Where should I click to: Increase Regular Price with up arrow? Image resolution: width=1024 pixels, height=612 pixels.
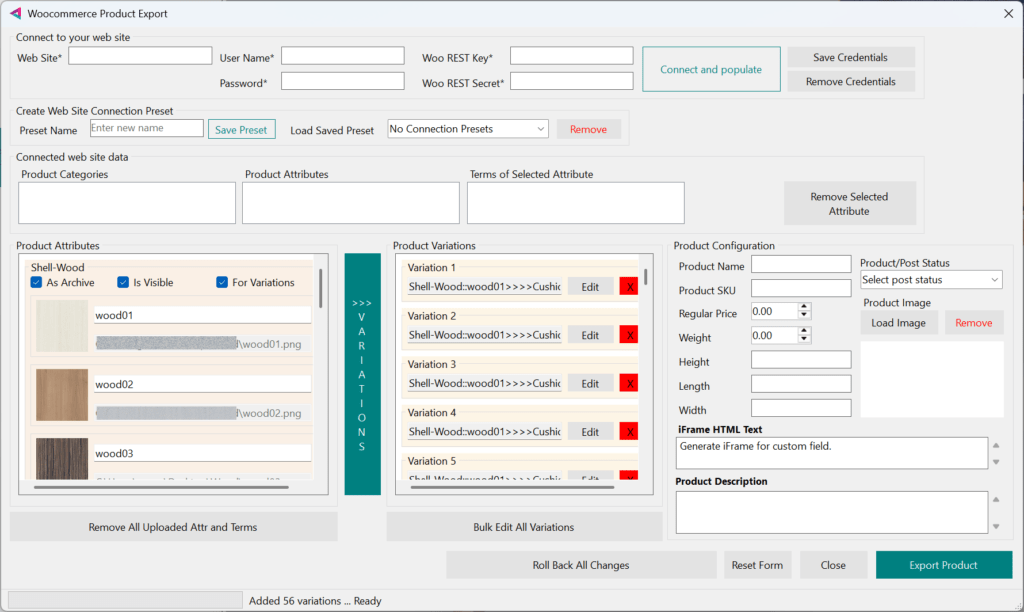pos(804,308)
